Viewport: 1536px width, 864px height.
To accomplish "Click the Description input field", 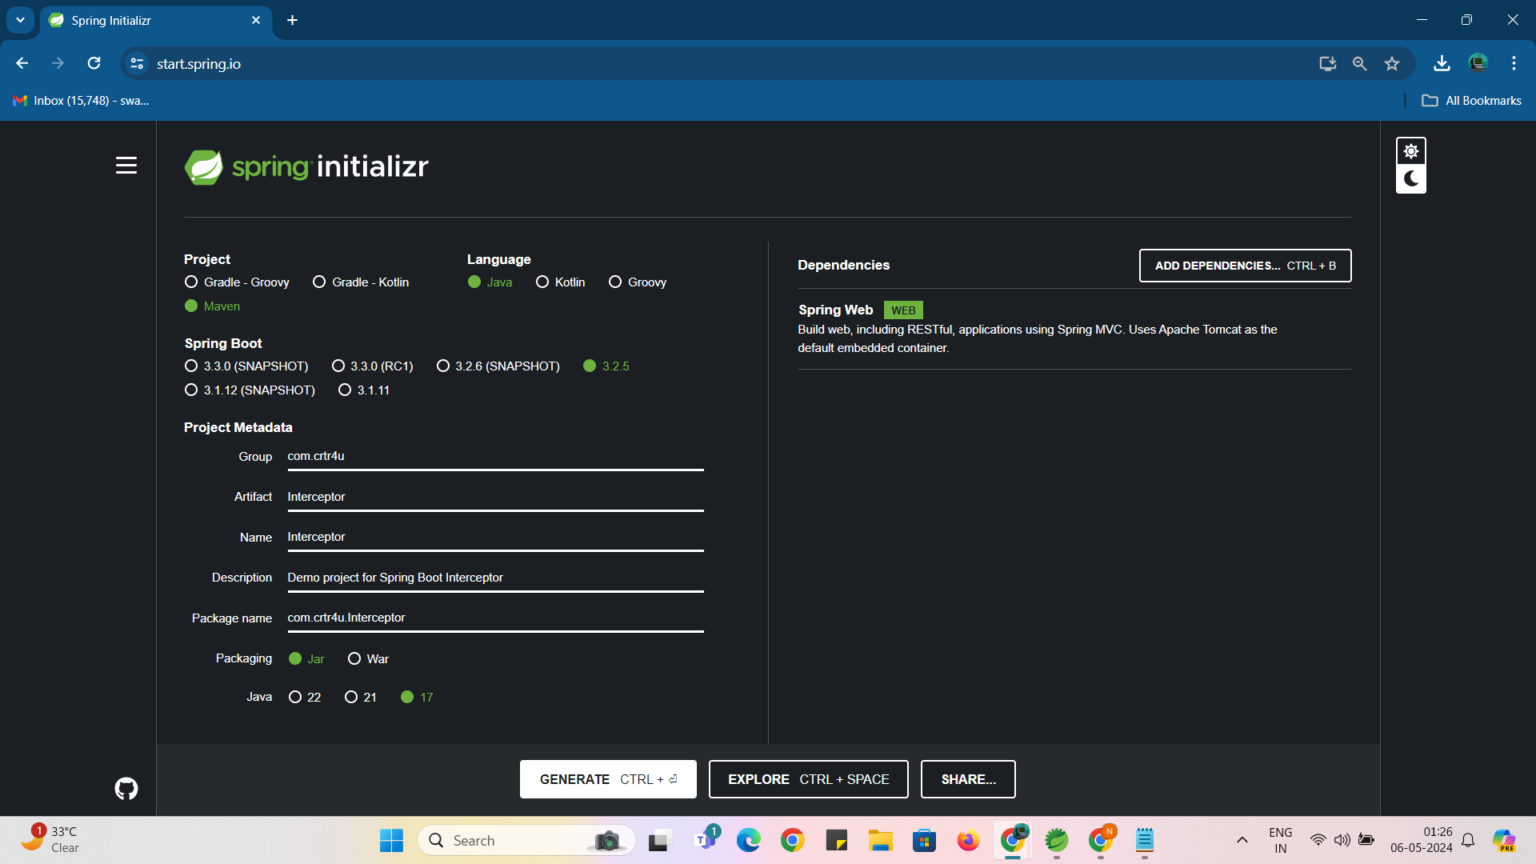I will pos(495,577).
